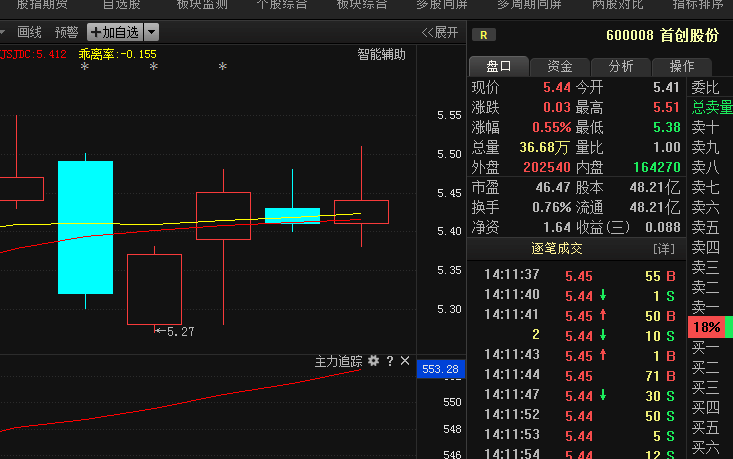Open 个股综合 in top menu
The image size is (733, 459).
282,5
